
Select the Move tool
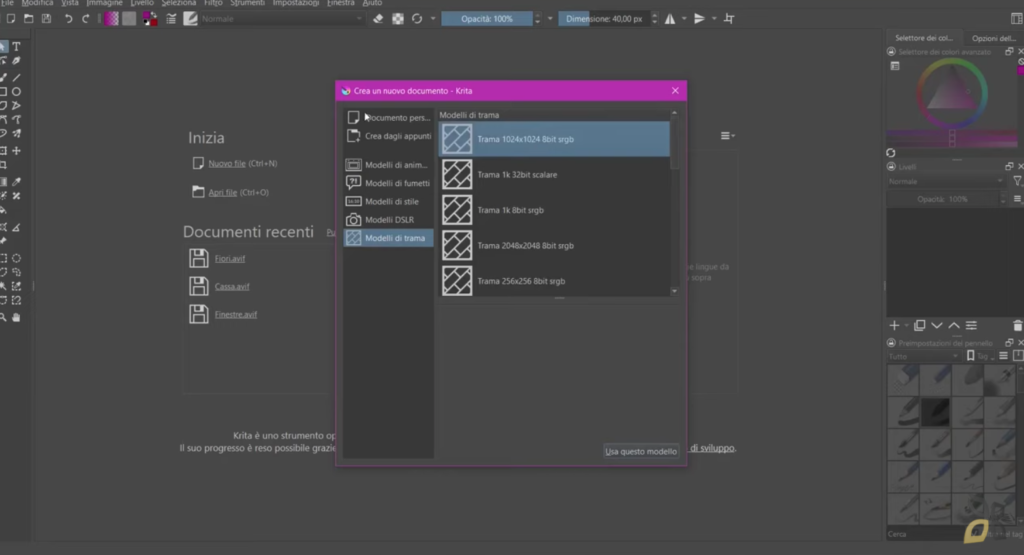16,151
